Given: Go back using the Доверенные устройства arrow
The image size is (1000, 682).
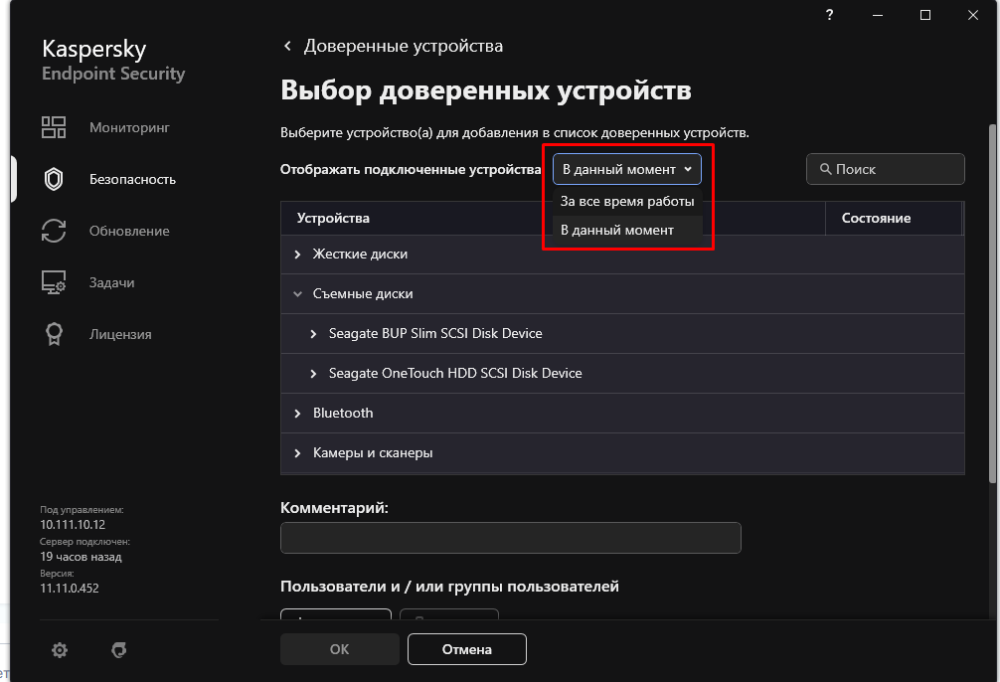Looking at the screenshot, I should pyautogui.click(x=288, y=46).
